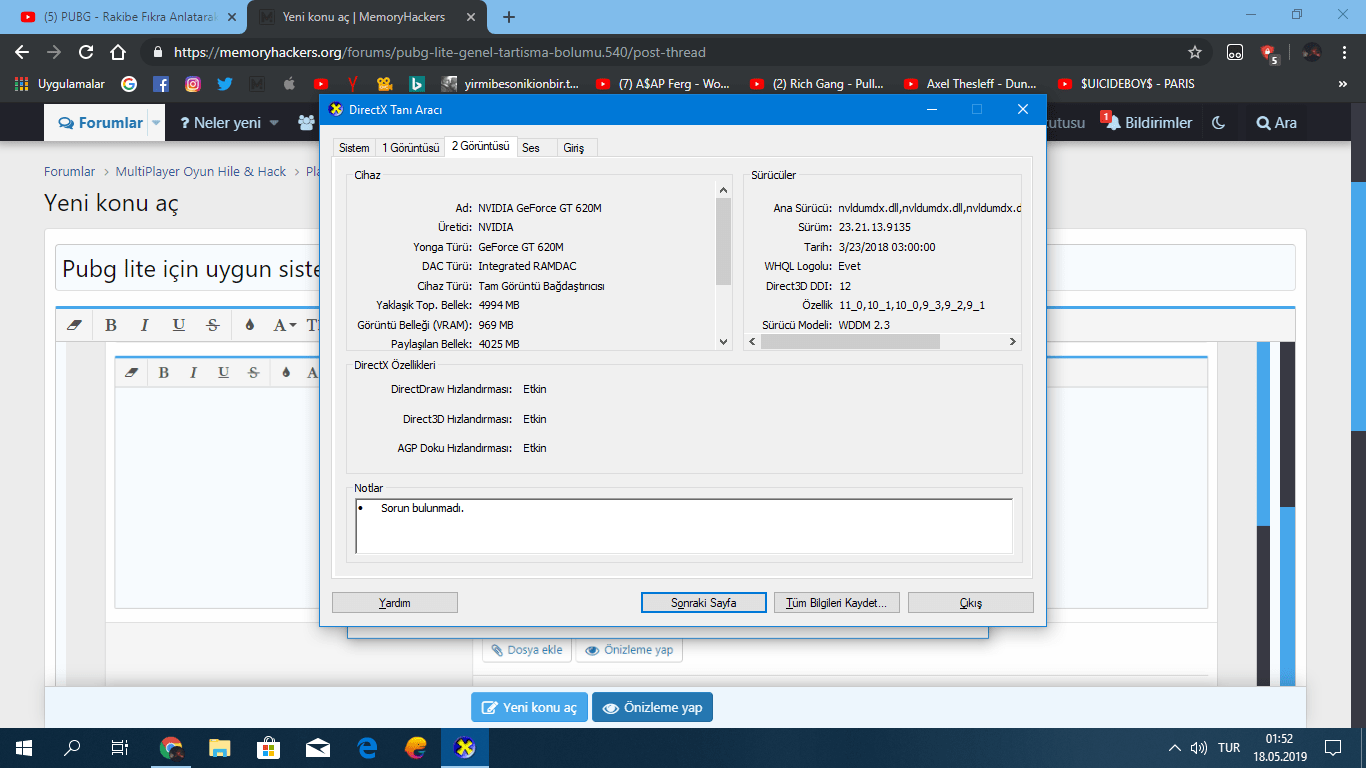Switch to the Giriş tab
This screenshot has width=1366, height=768.
[x=574, y=148]
